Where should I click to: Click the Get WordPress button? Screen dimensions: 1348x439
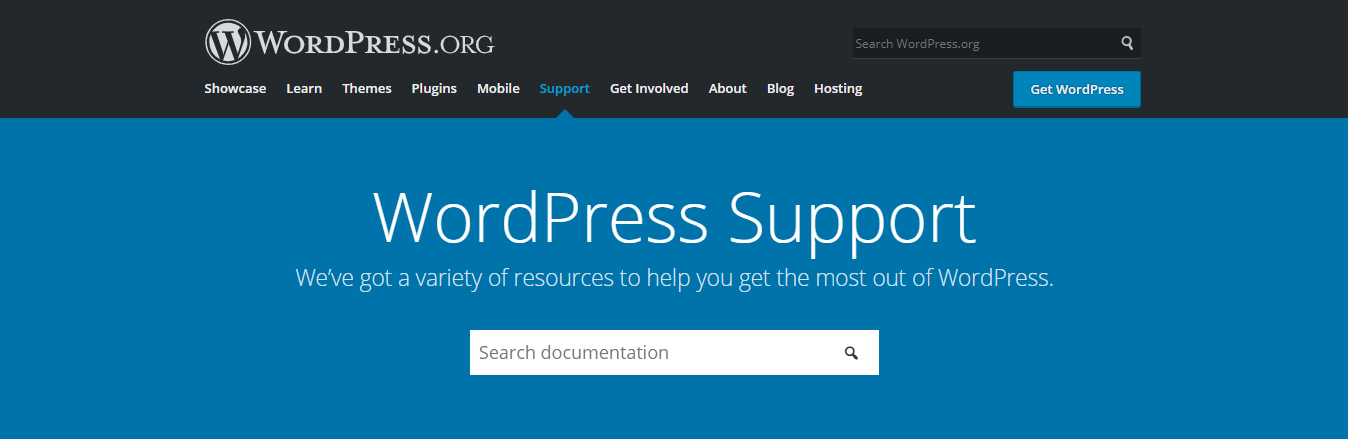[1077, 89]
